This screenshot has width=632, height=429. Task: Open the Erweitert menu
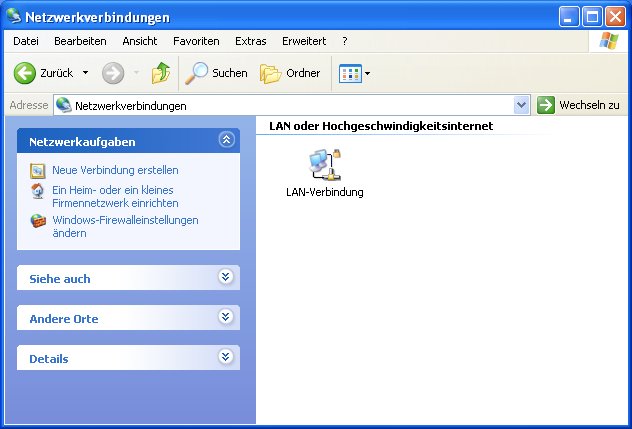pyautogui.click(x=304, y=41)
